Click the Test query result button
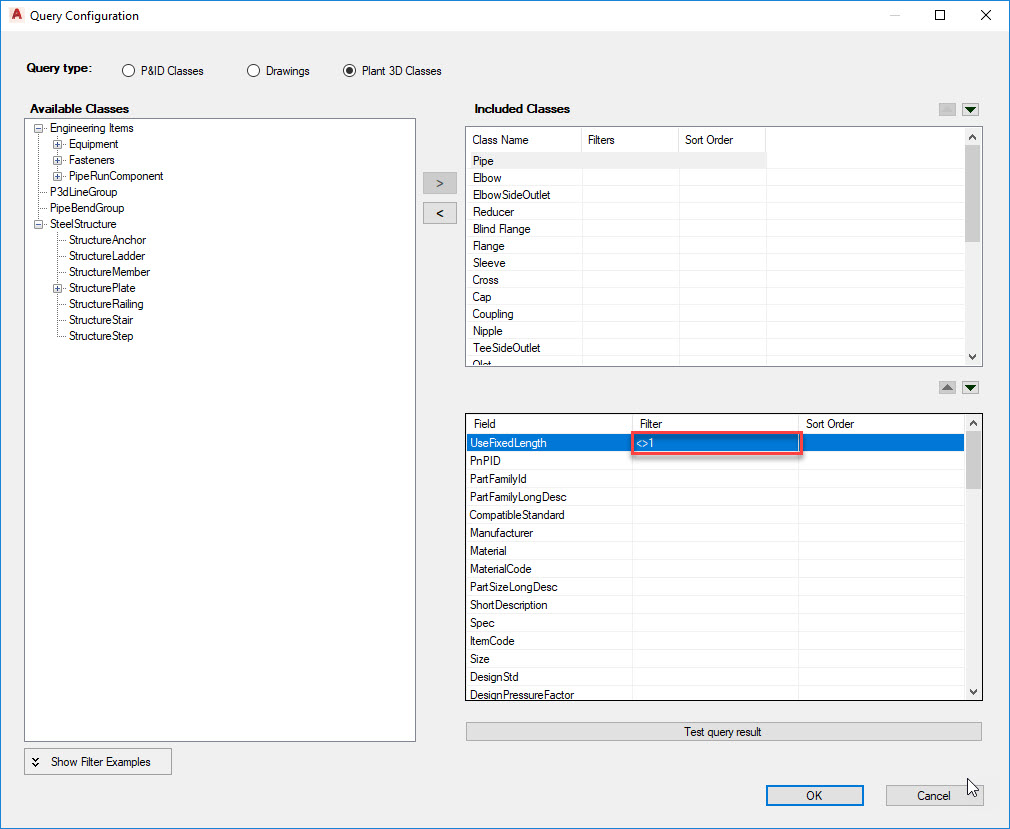The image size is (1010, 829). [x=722, y=731]
